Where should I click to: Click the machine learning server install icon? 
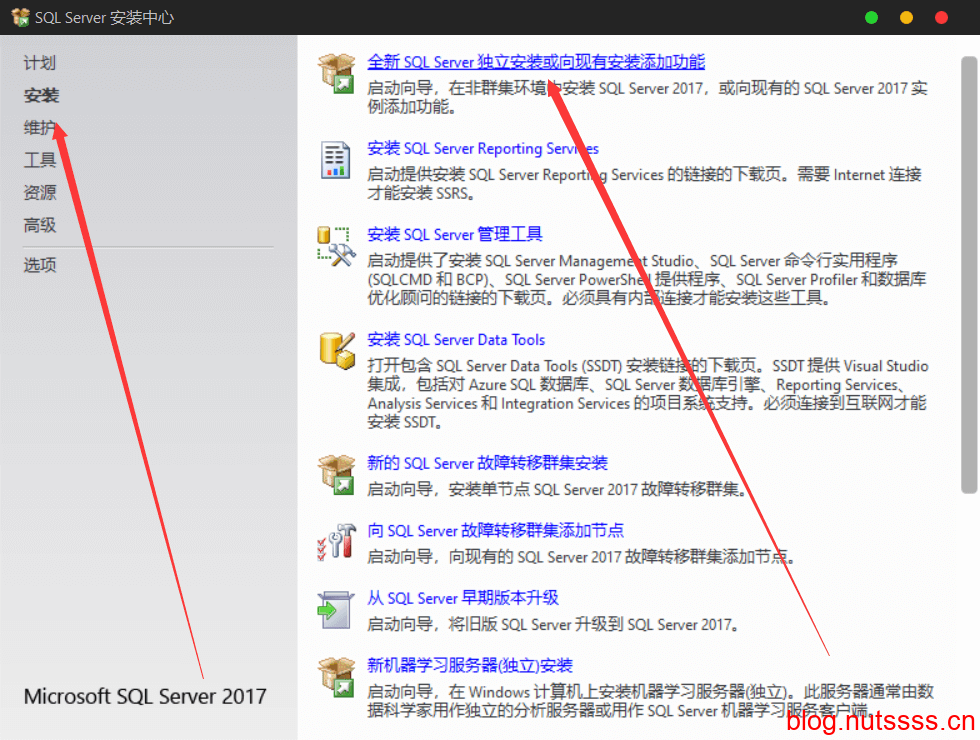point(336,677)
